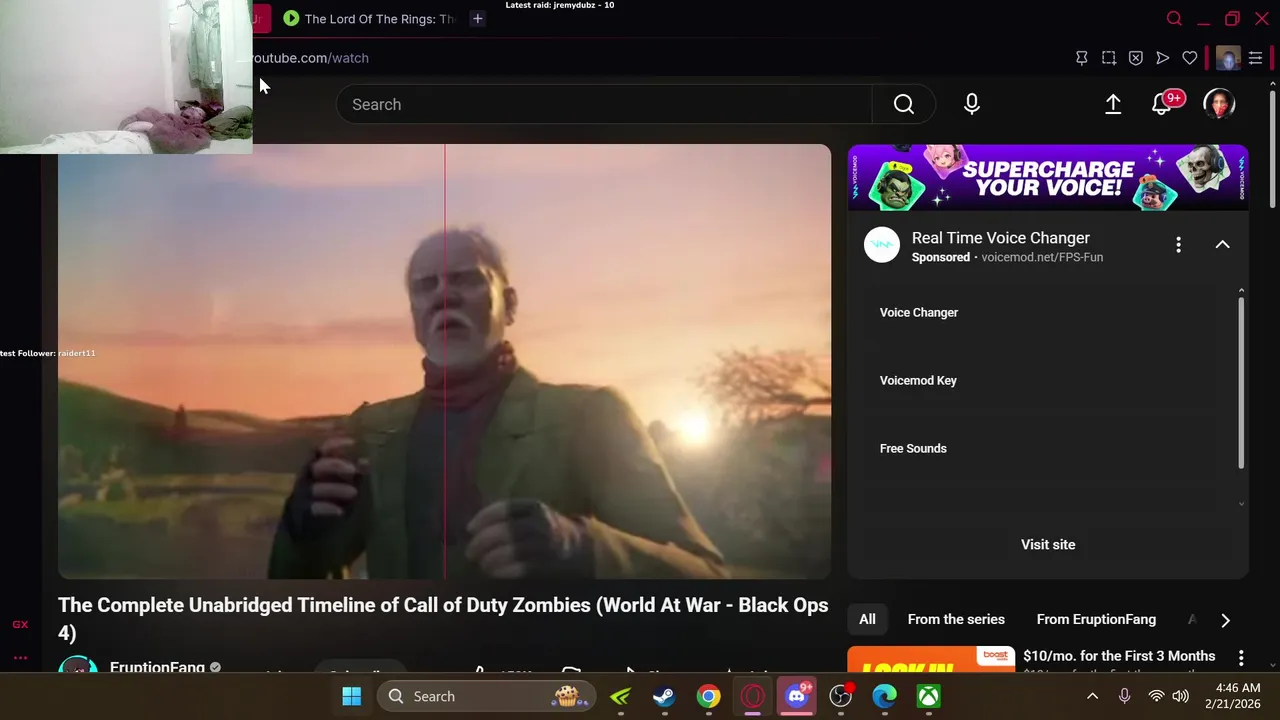Open options for the Boost Mobile ad
Viewport: 1280px width, 720px height.
pos(1241,658)
